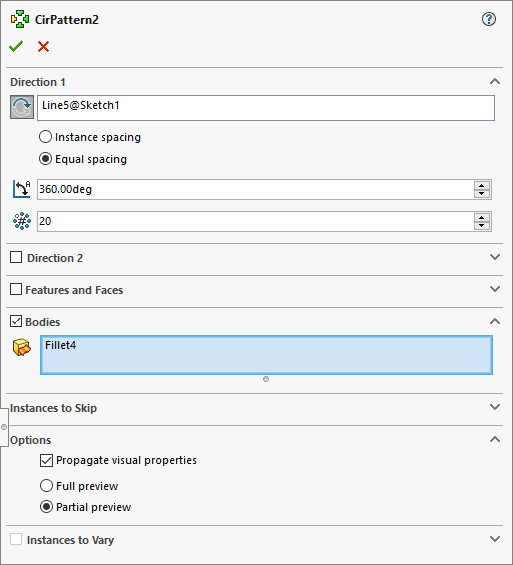Click the number of instances icon
Image resolution: width=513 pixels, height=565 pixels.
(22, 221)
